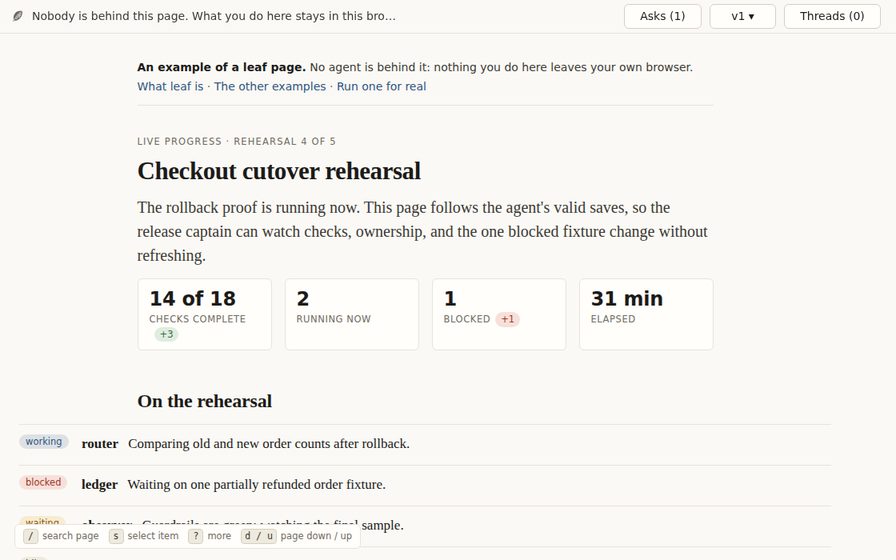Open the Threads (0) panel
This screenshot has height=560, width=896.
tap(831, 16)
